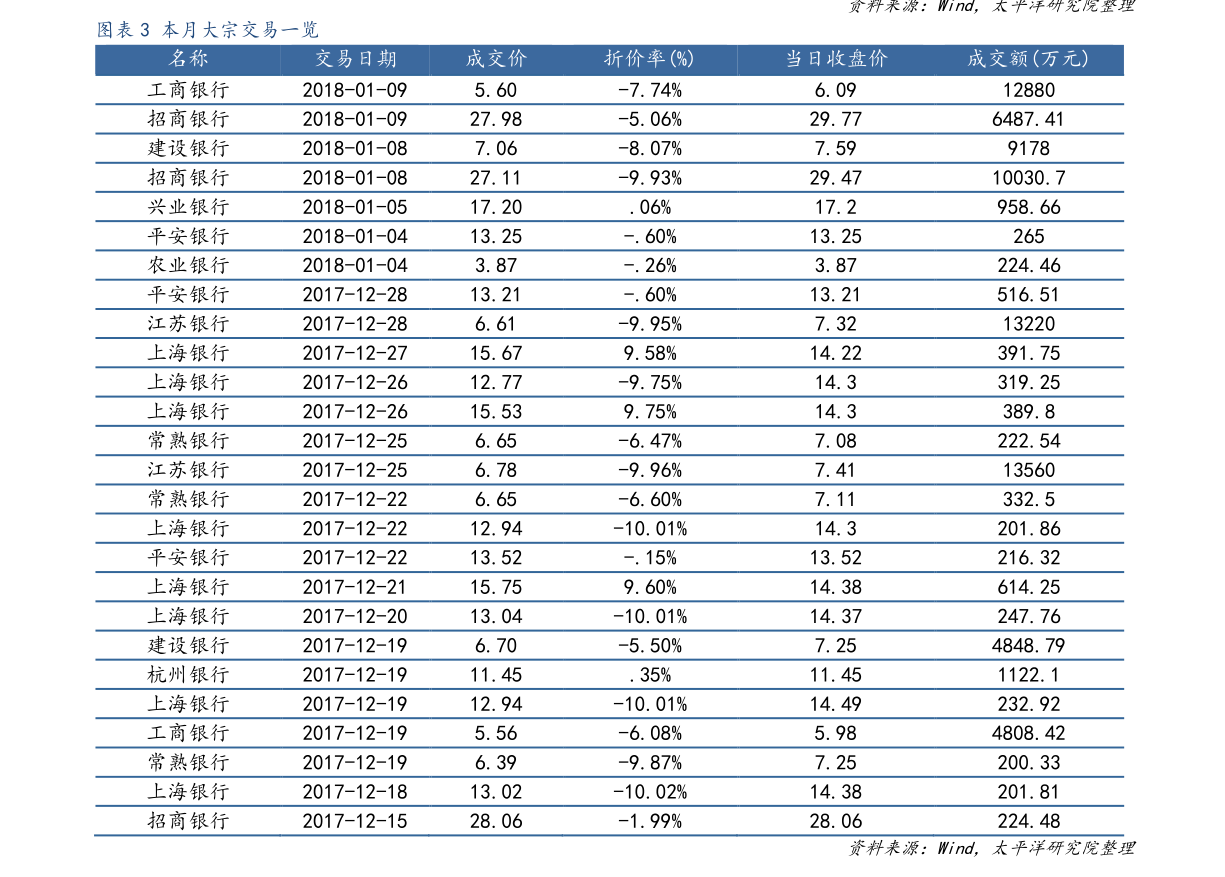Image resolution: width=1225 pixels, height=877 pixels.
Task: Click the amount 222.54 cell
Action: [1028, 440]
